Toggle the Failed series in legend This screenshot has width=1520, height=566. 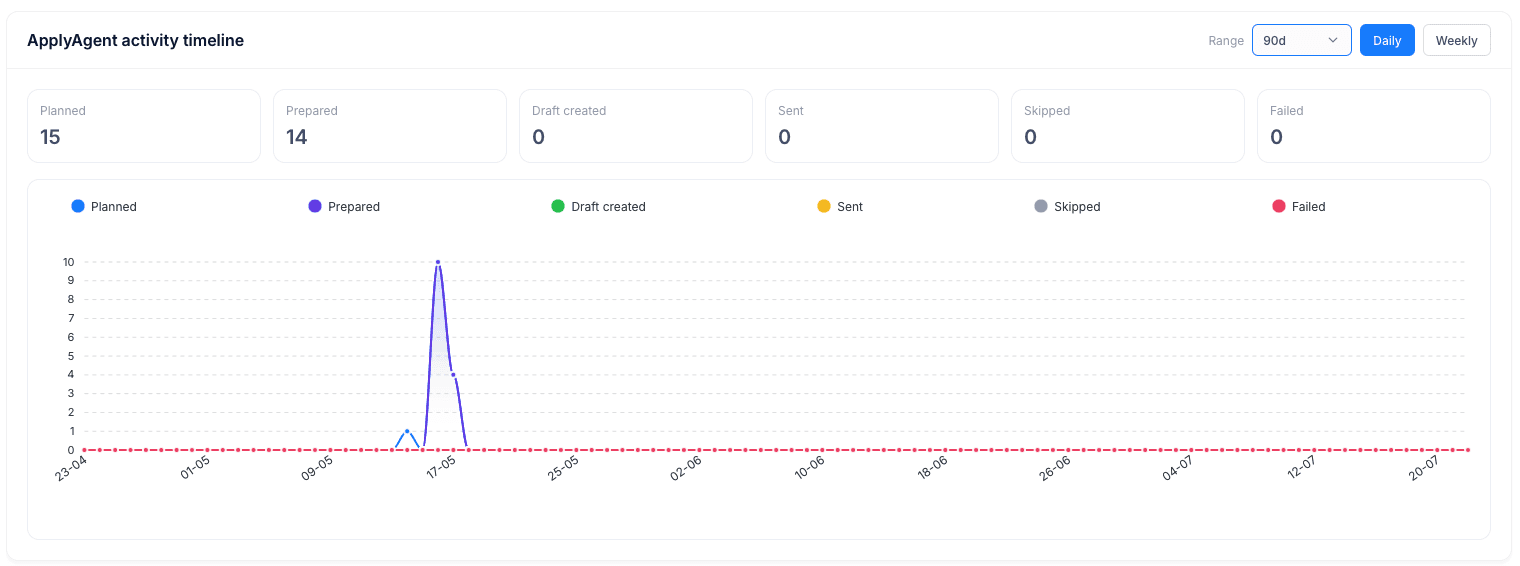coord(1298,206)
